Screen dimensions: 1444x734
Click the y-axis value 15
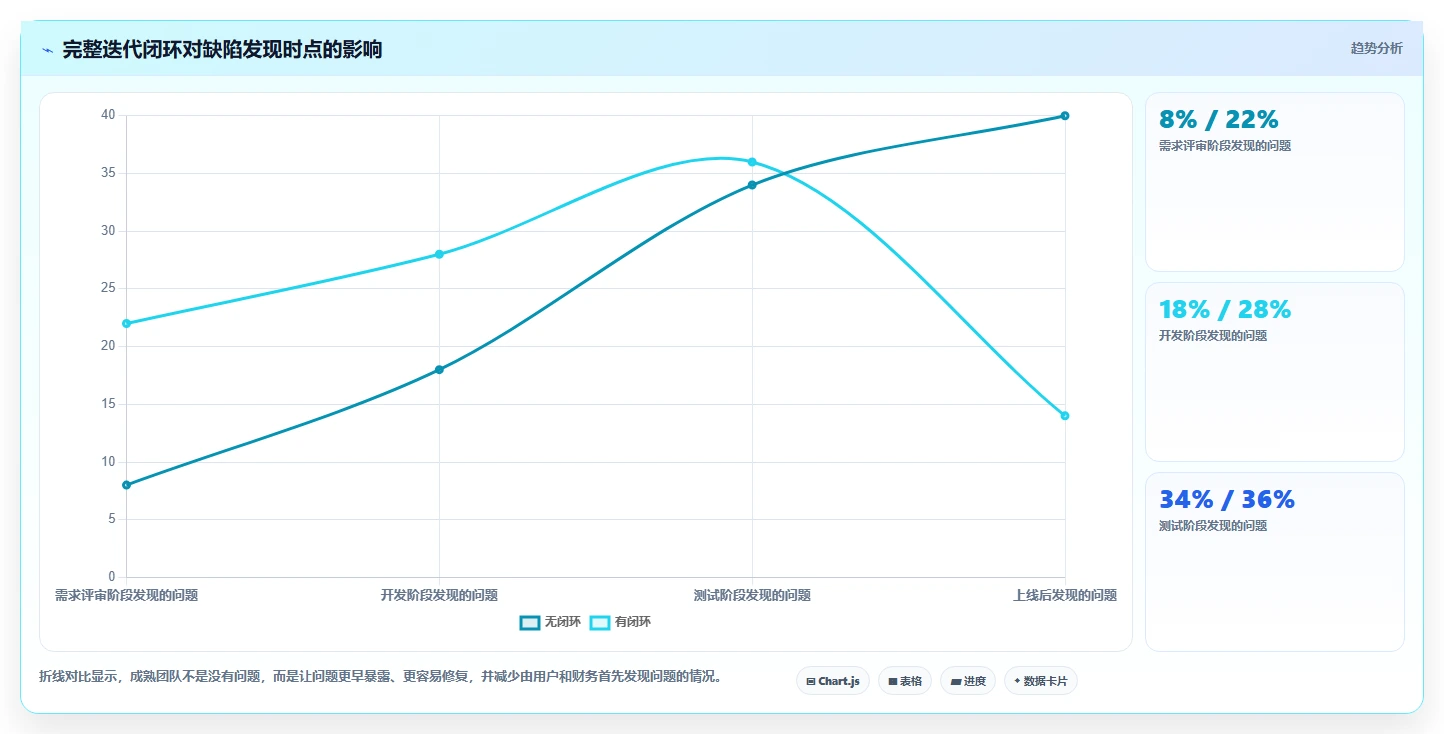[109, 404]
